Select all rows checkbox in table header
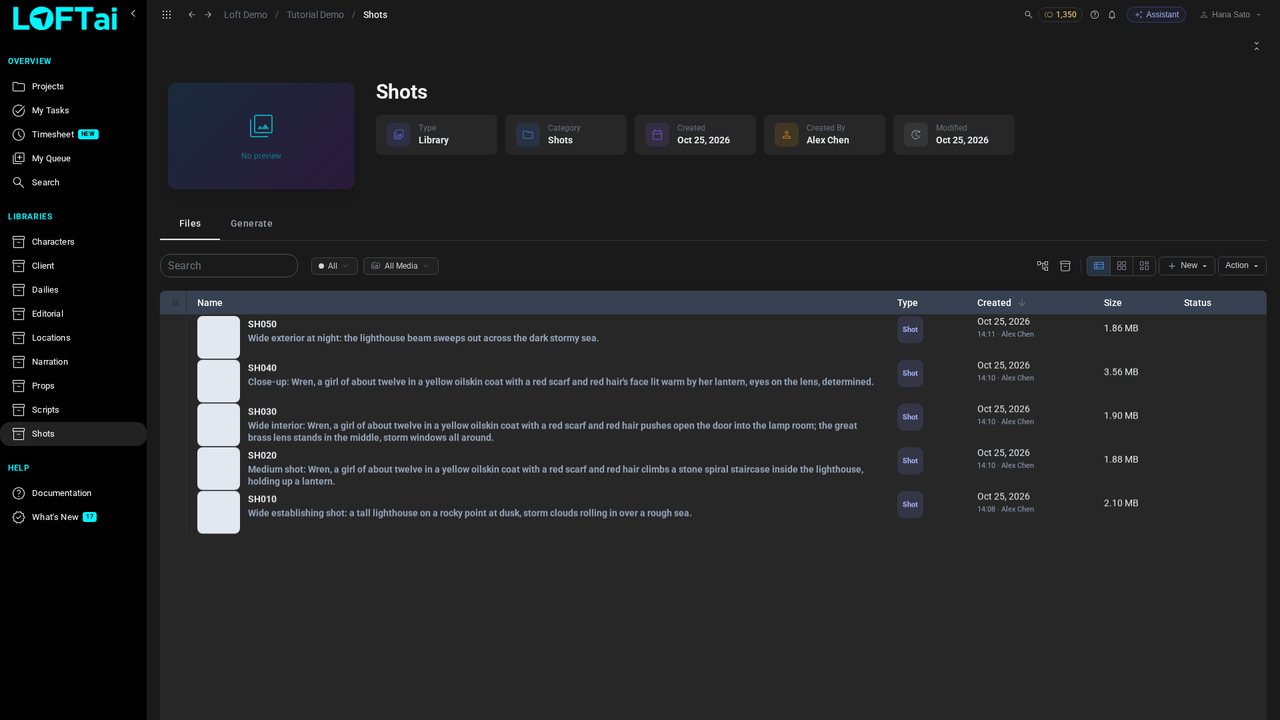Image resolution: width=1280 pixels, height=720 pixels. (175, 303)
